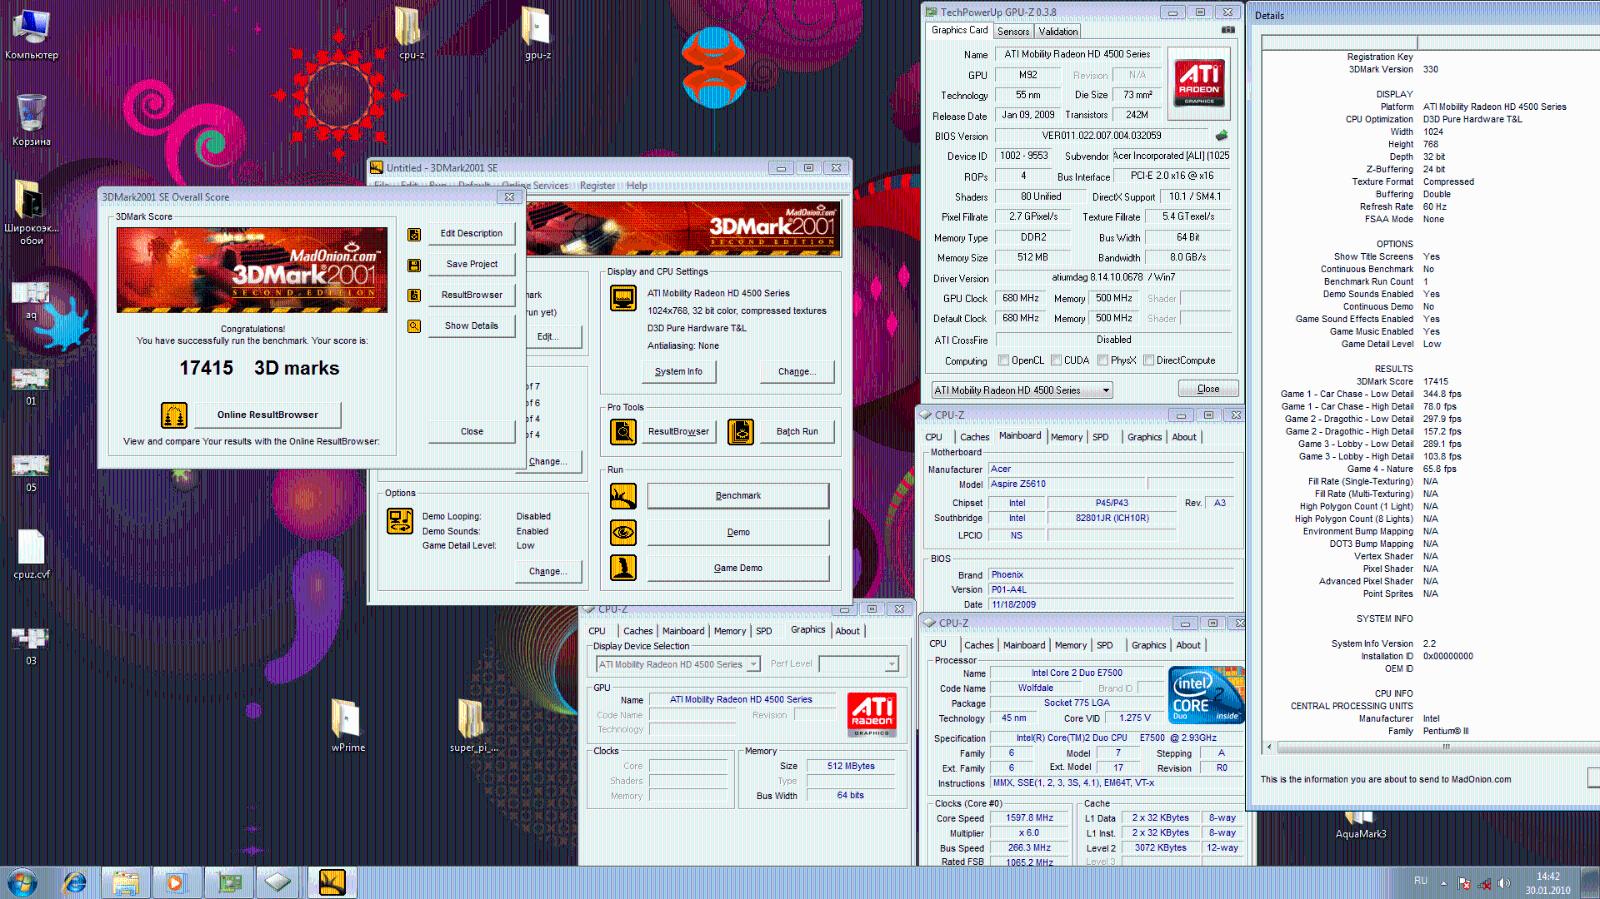
Task: Click the Show Details magnifier icon
Action: 414,326
